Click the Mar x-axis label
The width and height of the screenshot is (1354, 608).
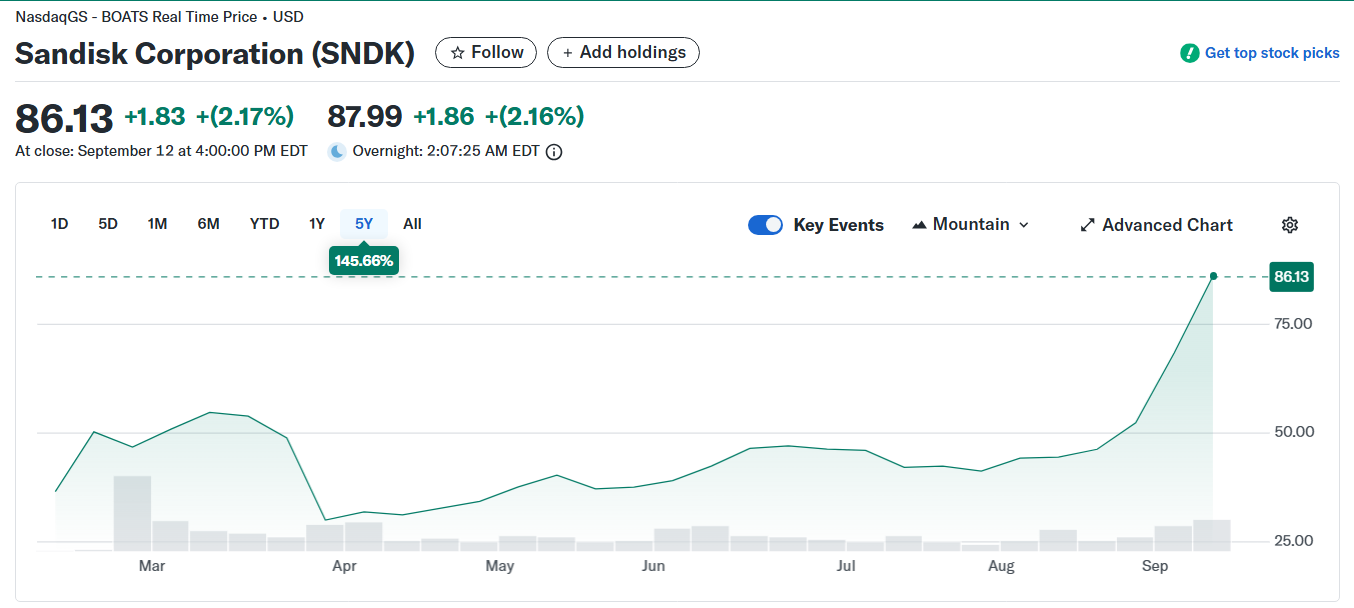pos(152,566)
